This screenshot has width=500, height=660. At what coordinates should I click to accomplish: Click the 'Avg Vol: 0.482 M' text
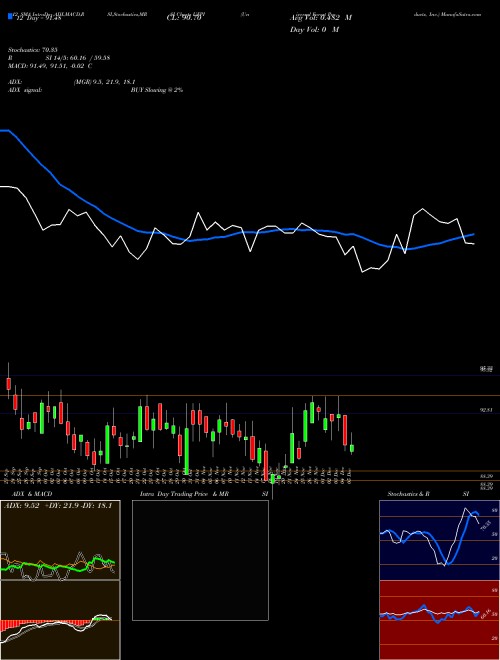321,18
